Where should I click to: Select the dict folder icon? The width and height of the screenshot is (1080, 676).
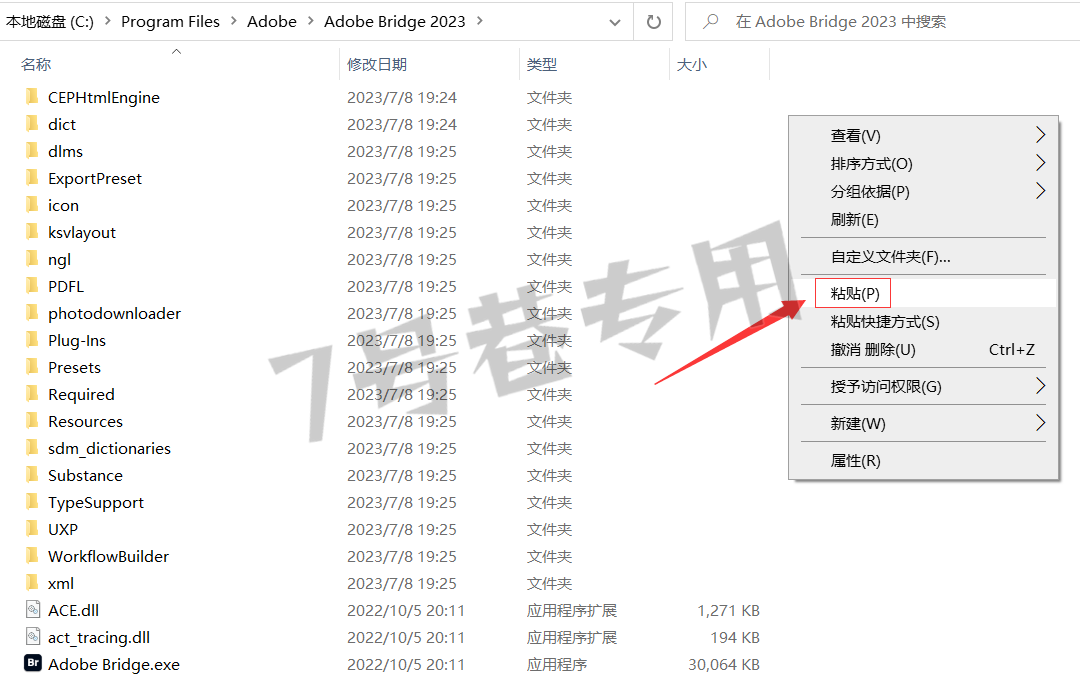click(32, 123)
